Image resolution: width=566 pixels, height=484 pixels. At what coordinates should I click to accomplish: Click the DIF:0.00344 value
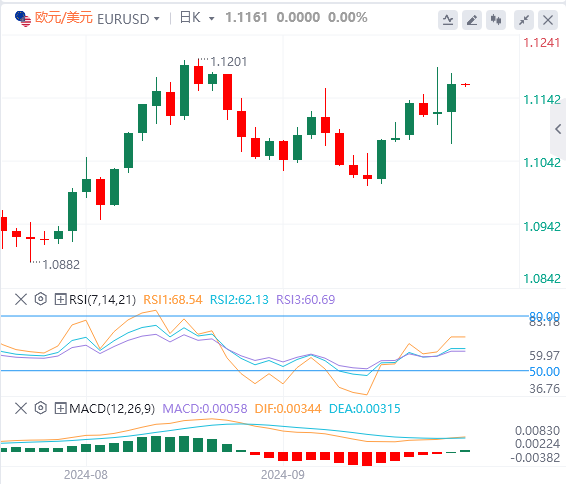tap(288, 409)
